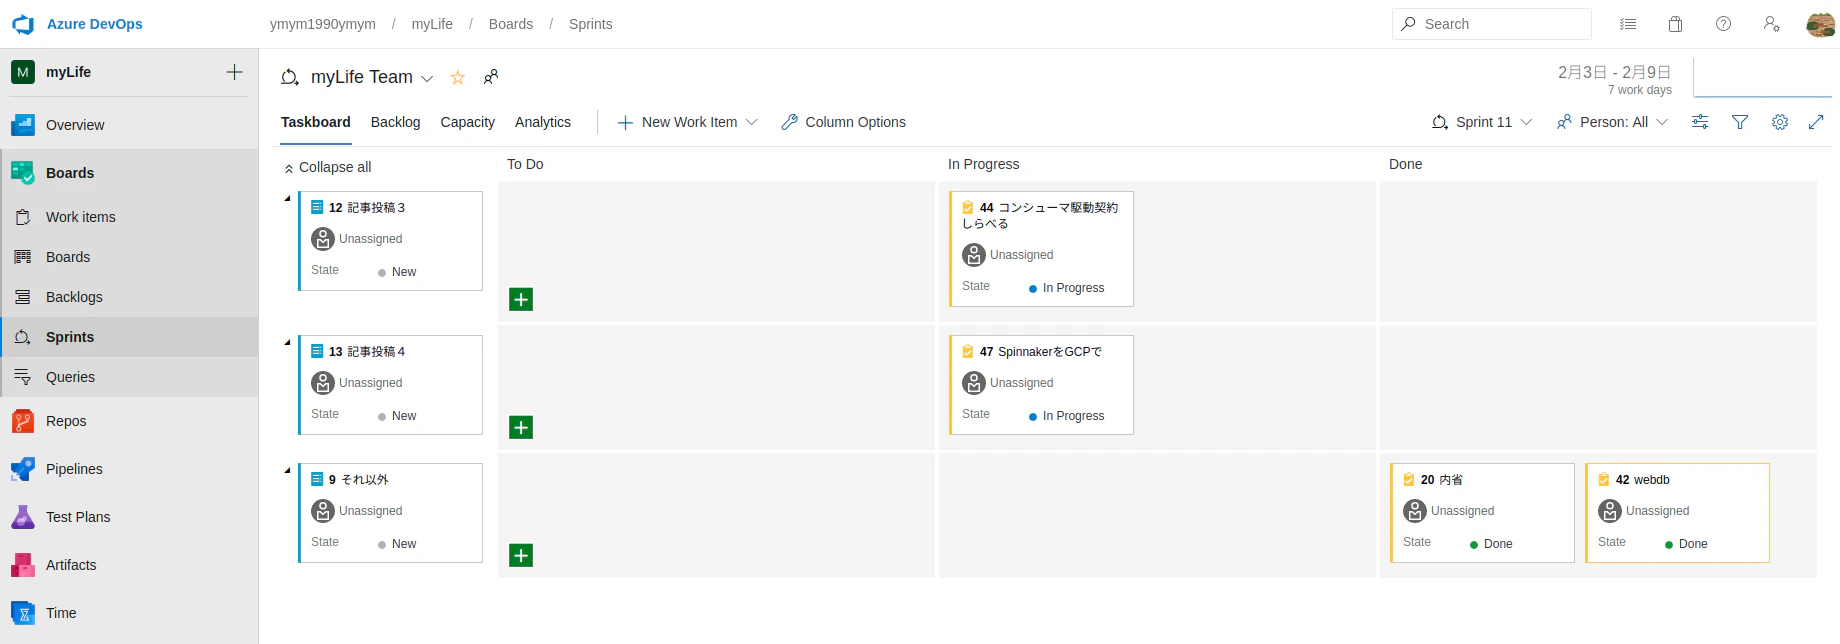Collapse the 9 それ以外 row triangle
The width and height of the screenshot is (1840, 644).
pyautogui.click(x=287, y=470)
